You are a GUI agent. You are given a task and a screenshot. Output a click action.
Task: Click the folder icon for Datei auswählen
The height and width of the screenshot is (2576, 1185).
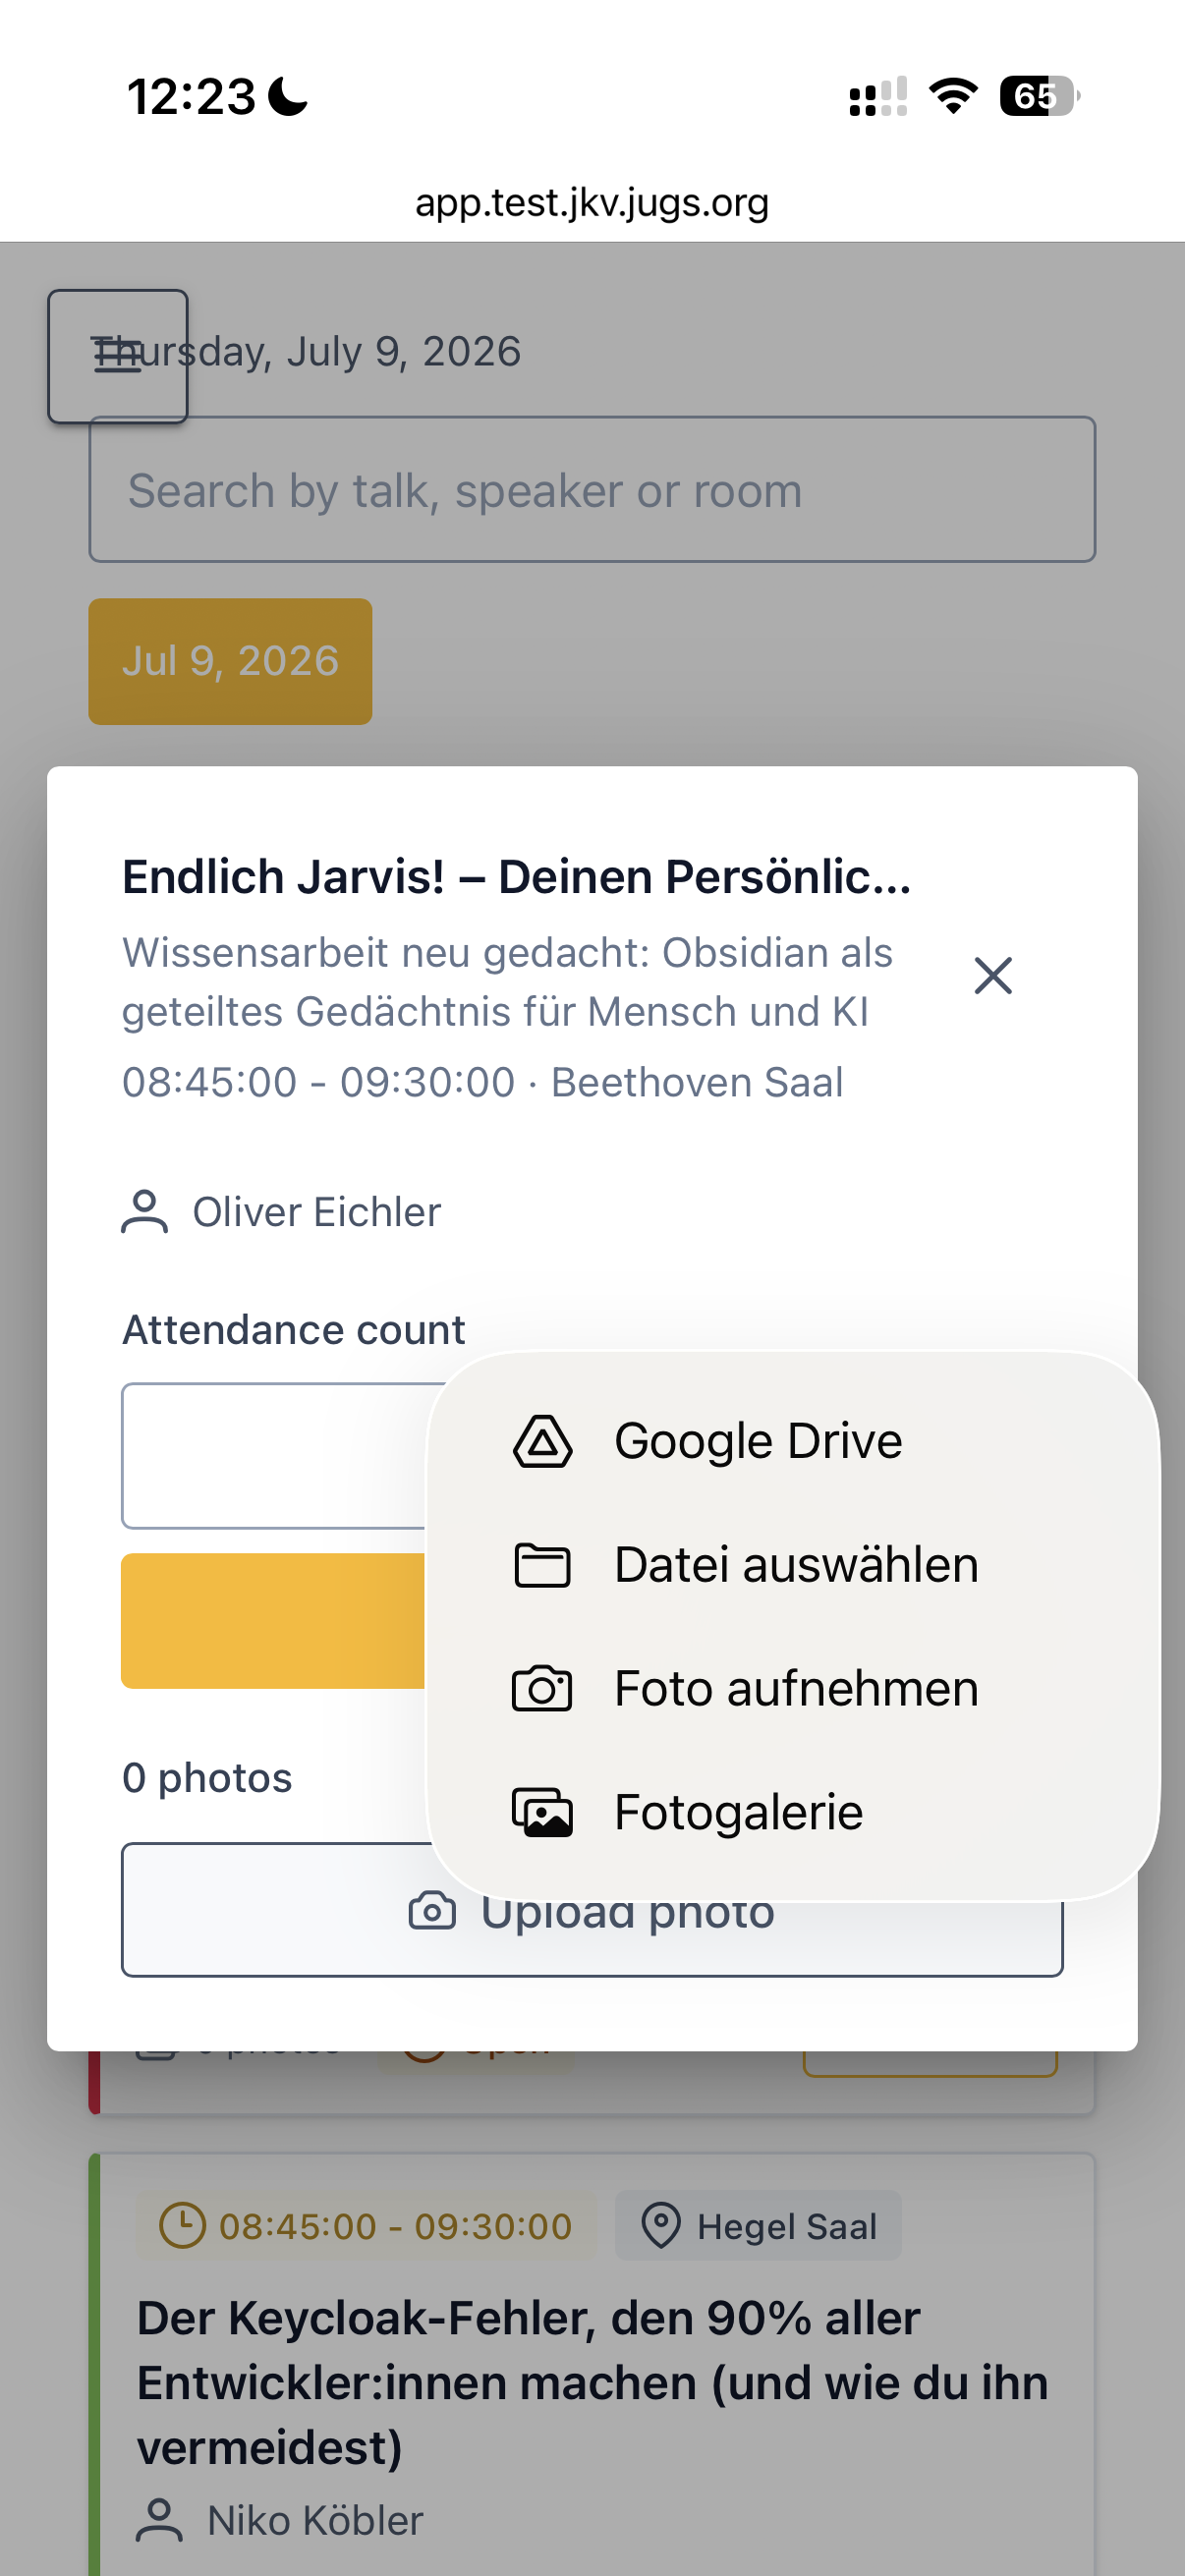(542, 1565)
